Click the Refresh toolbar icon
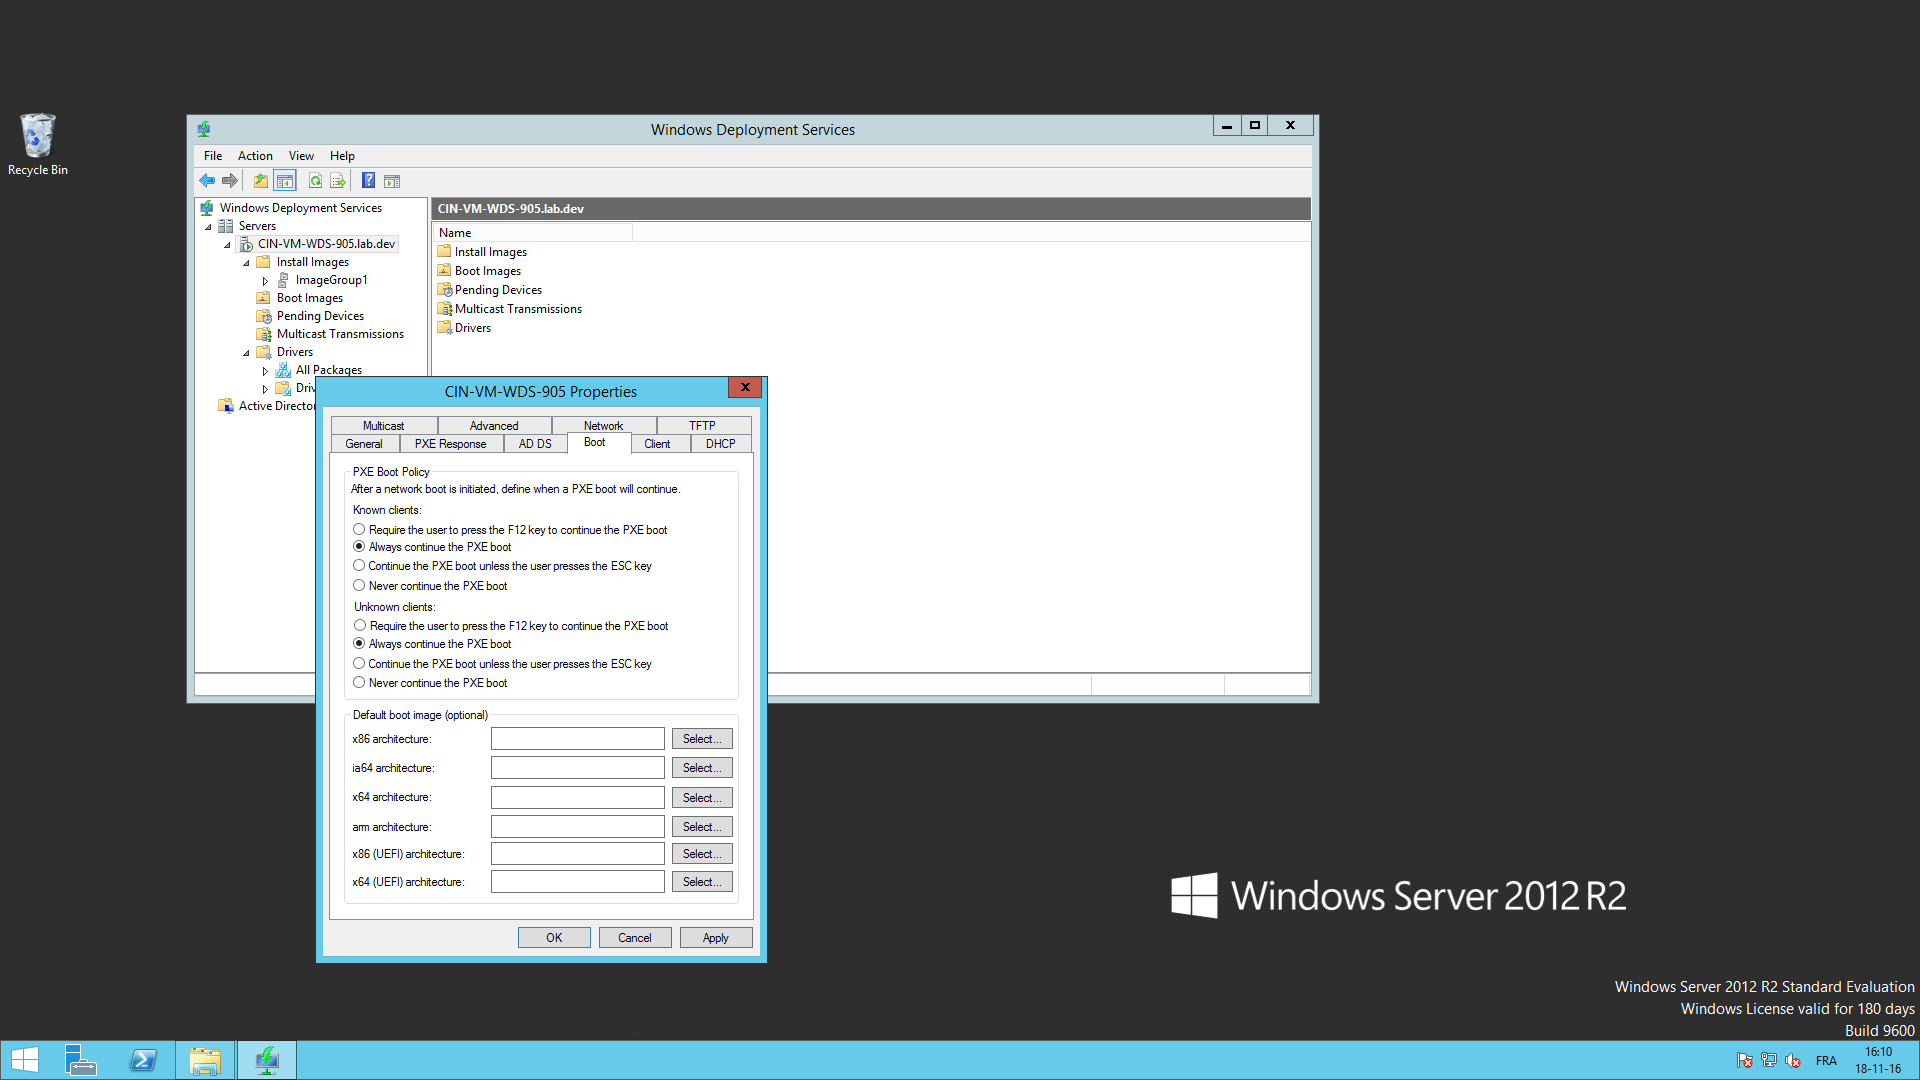This screenshot has height=1080, width=1920. click(315, 181)
